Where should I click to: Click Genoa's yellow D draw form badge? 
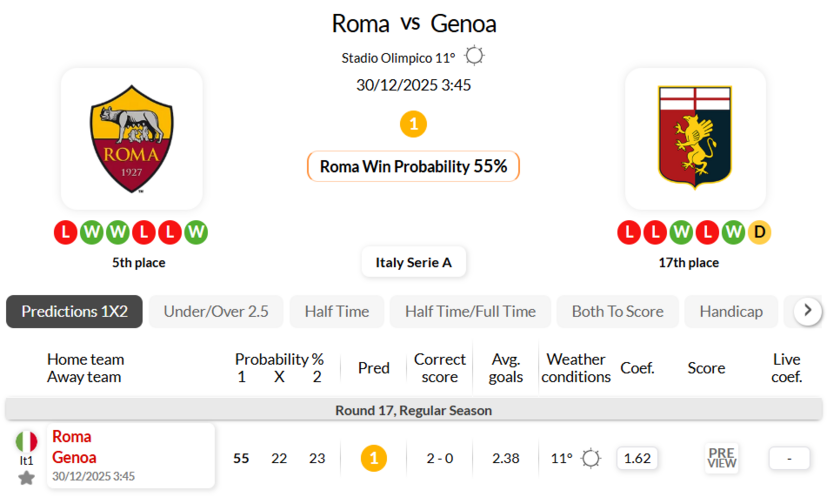[759, 233]
